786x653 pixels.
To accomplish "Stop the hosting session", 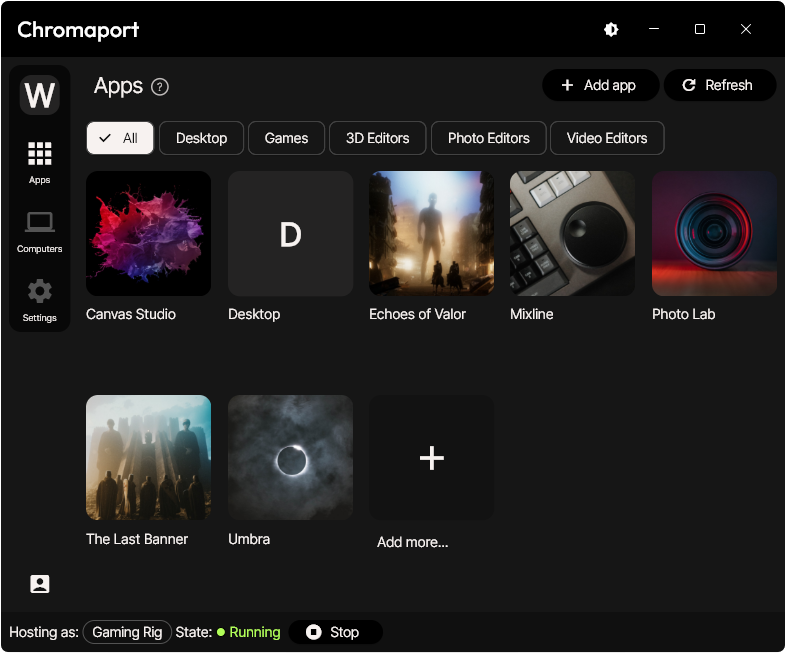I will pos(335,632).
